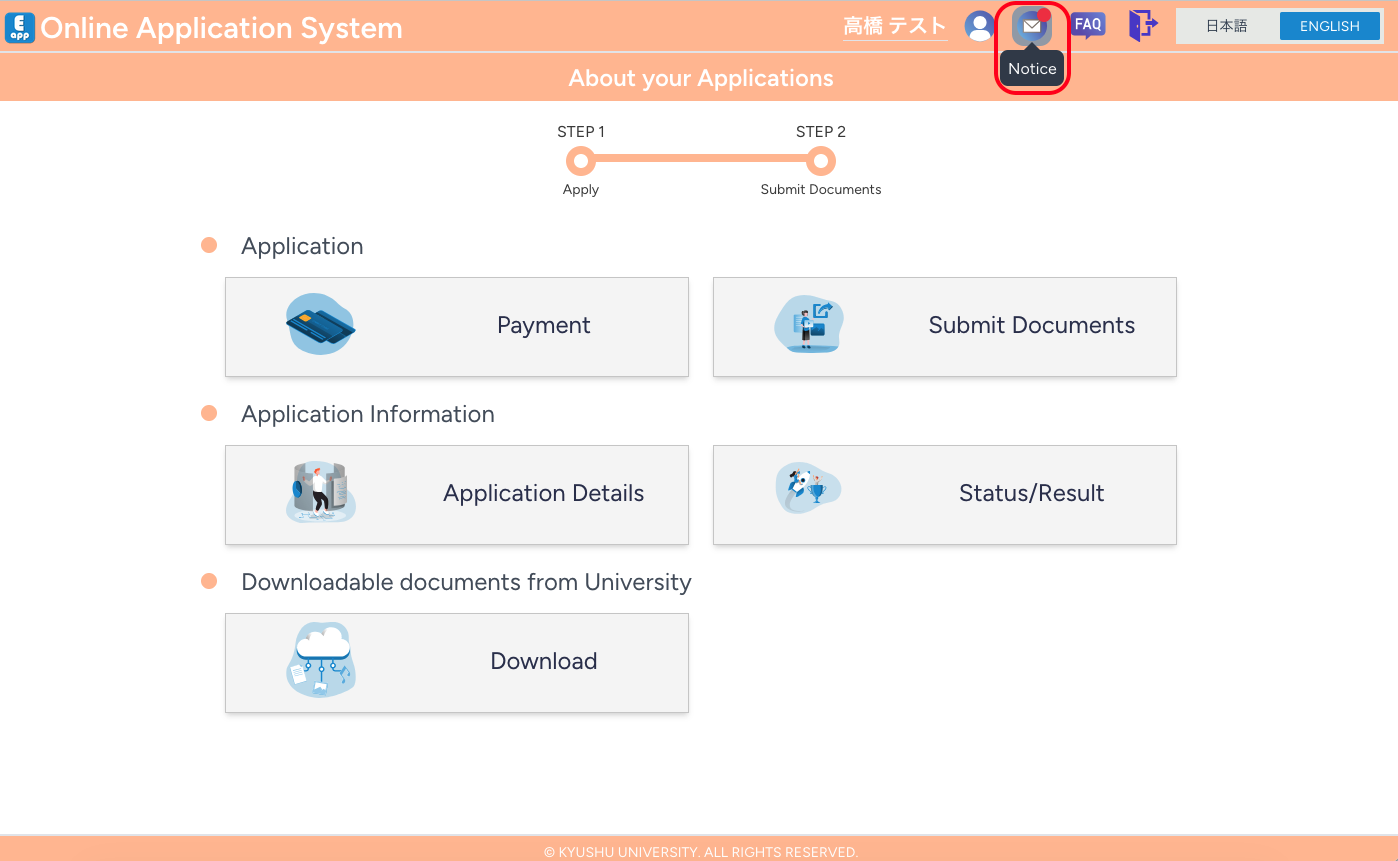Screen dimensions: 1398x861
Task: Click the Submit Documents upload illustration
Action: 809,325
